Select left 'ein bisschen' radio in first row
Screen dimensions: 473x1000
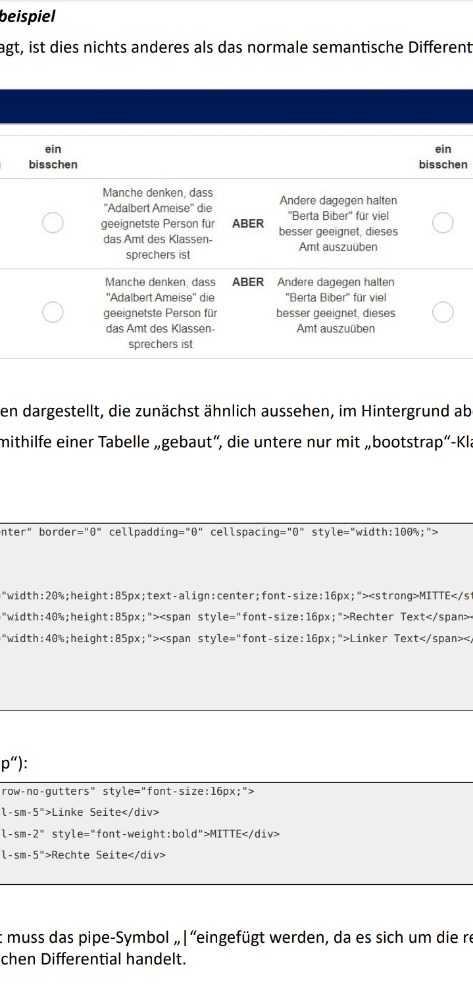(x=52, y=223)
